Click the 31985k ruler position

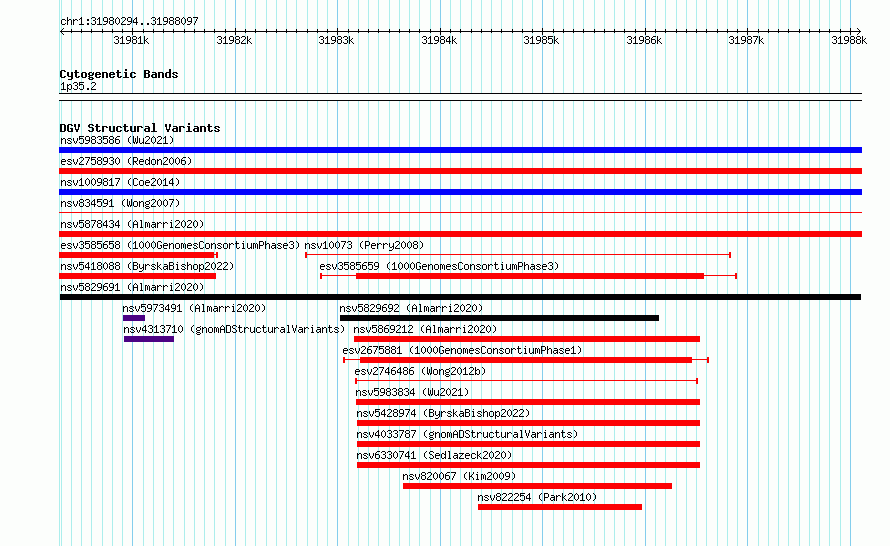click(x=541, y=40)
